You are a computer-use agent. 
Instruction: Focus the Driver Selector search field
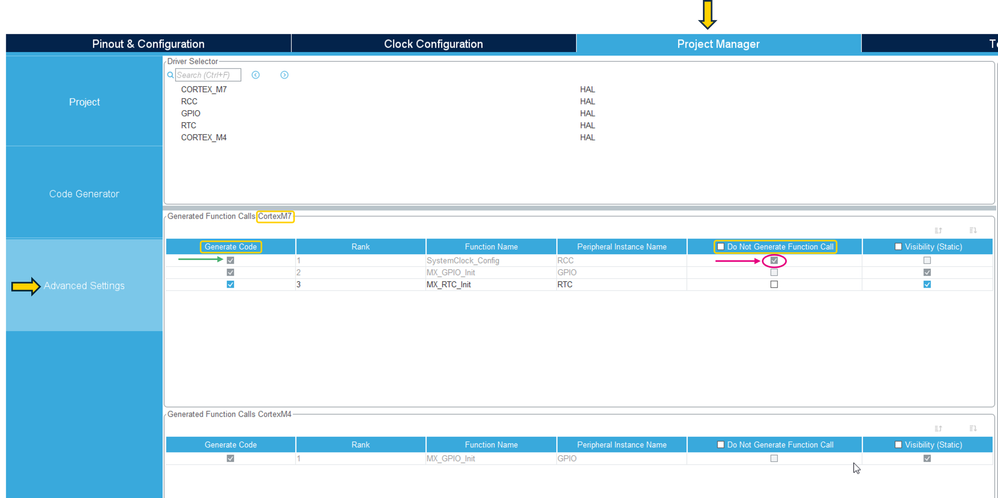[208, 75]
